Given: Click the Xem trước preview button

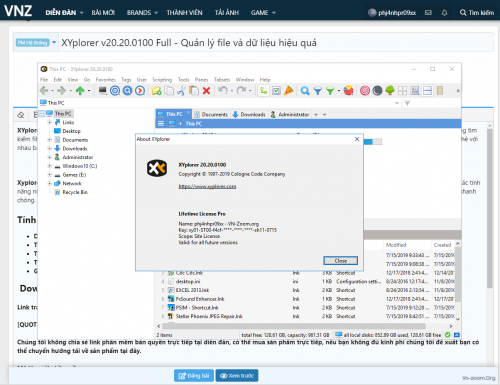Looking at the screenshot, I should (237, 376).
